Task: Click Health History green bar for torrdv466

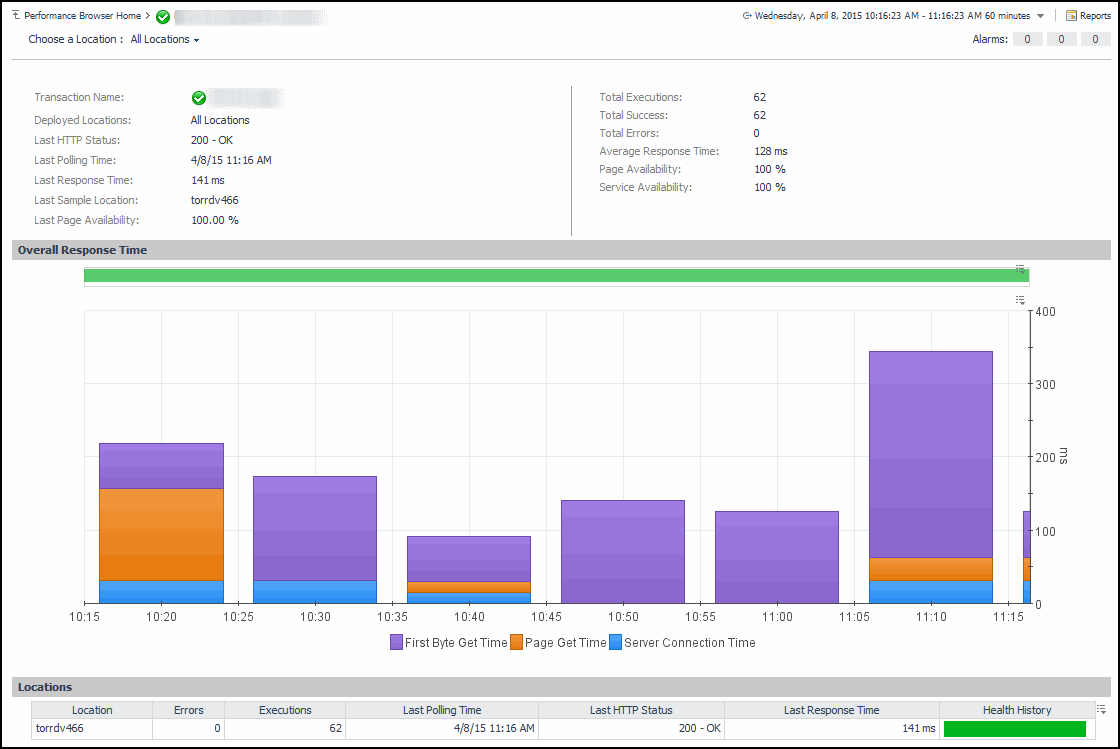Action: [1014, 729]
